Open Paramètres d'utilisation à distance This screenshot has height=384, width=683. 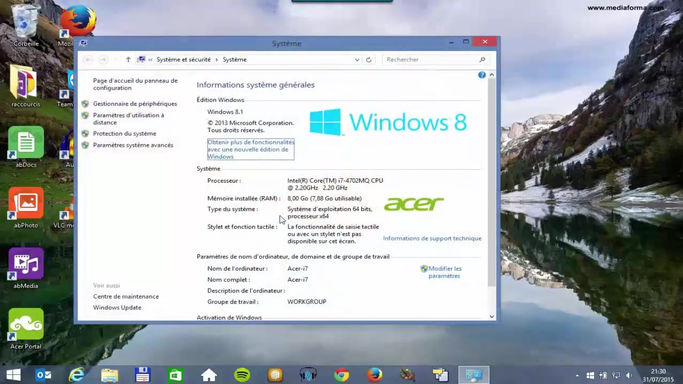pyautogui.click(x=128, y=119)
